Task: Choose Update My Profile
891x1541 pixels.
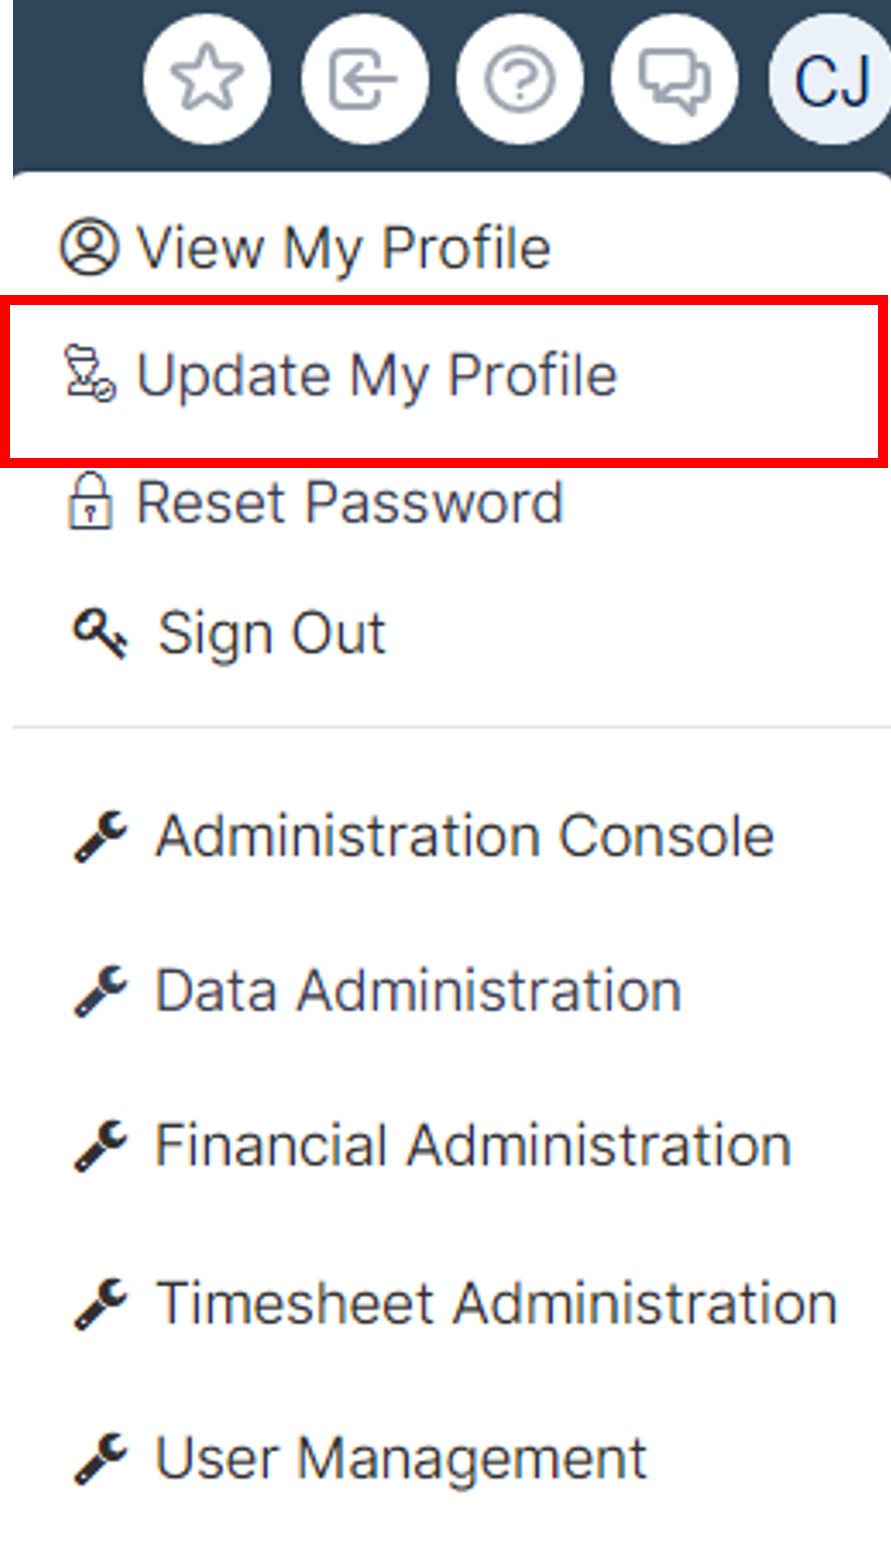Action: coord(376,376)
